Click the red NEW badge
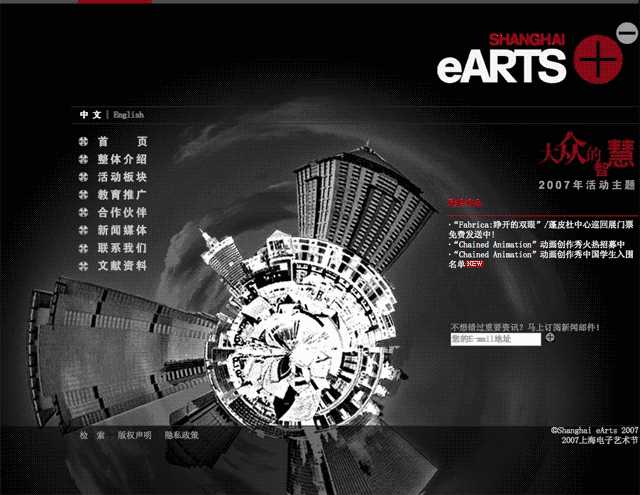The height and width of the screenshot is (495, 640). click(x=475, y=264)
